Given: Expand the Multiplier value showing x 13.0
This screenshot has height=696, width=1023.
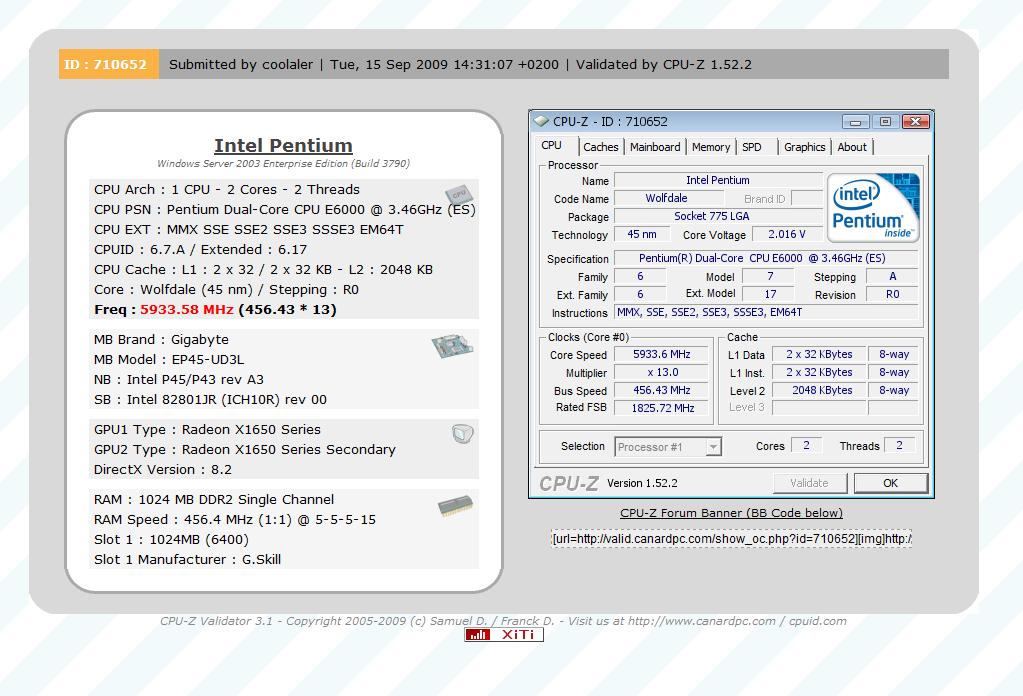Looking at the screenshot, I should [661, 372].
